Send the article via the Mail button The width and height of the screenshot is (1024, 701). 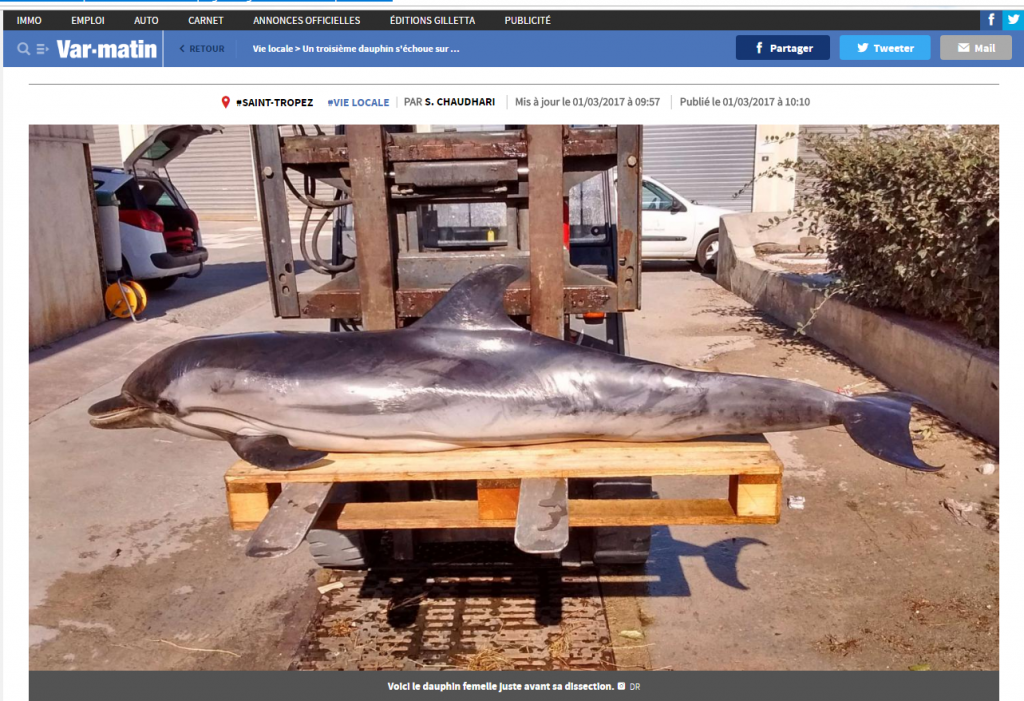coord(975,48)
